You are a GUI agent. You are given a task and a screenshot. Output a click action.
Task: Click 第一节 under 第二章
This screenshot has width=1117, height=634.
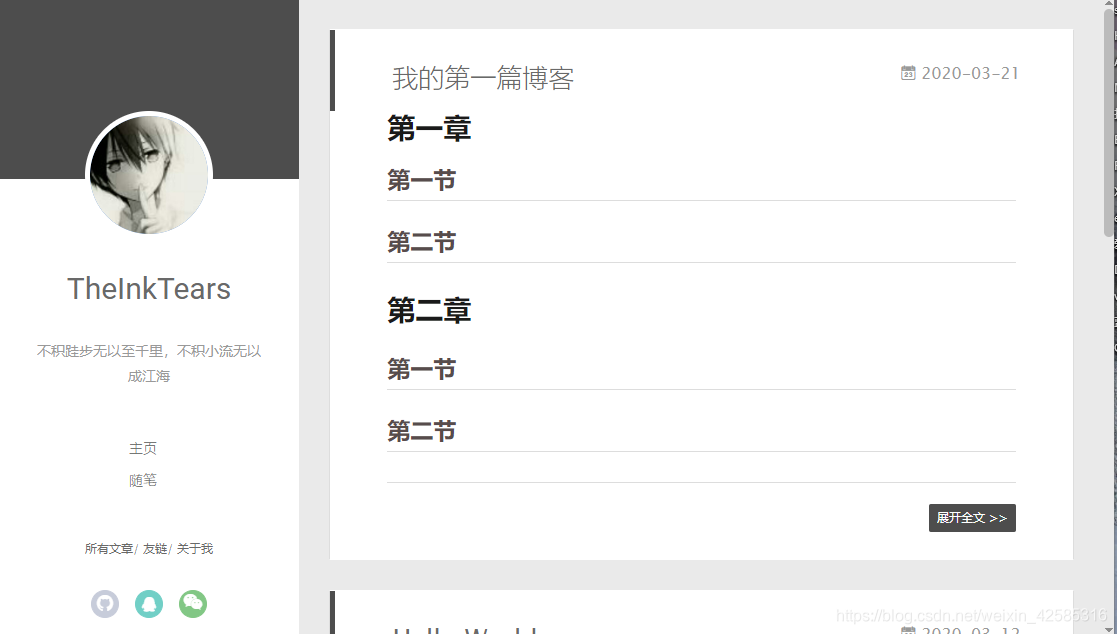click(421, 369)
